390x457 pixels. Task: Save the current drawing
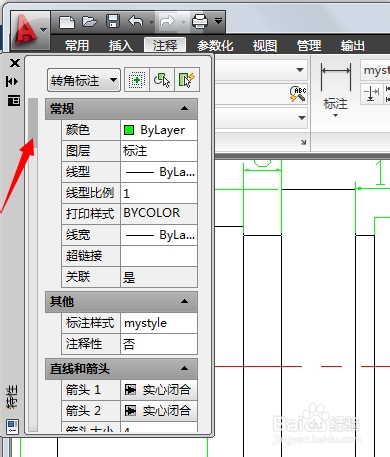pyautogui.click(x=113, y=22)
